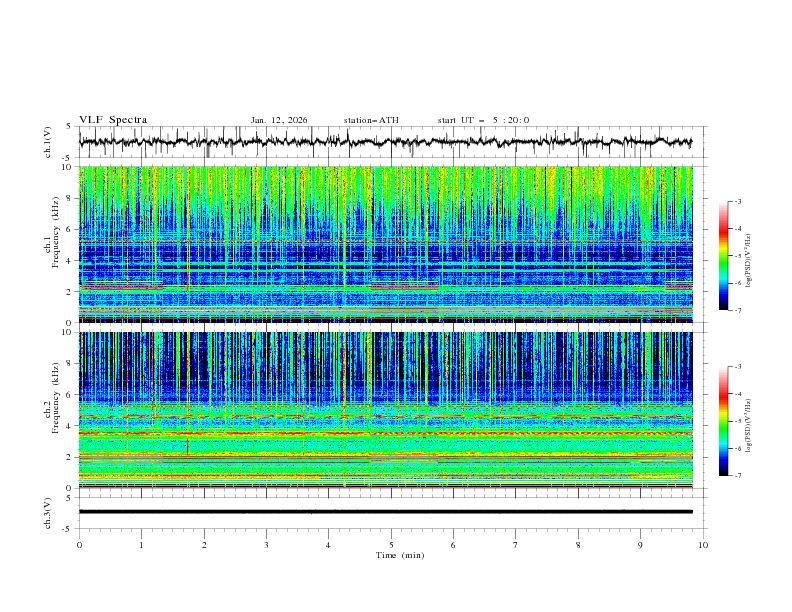
Task: Click the ch.1 voltage waveform trace
Action: 385,142
